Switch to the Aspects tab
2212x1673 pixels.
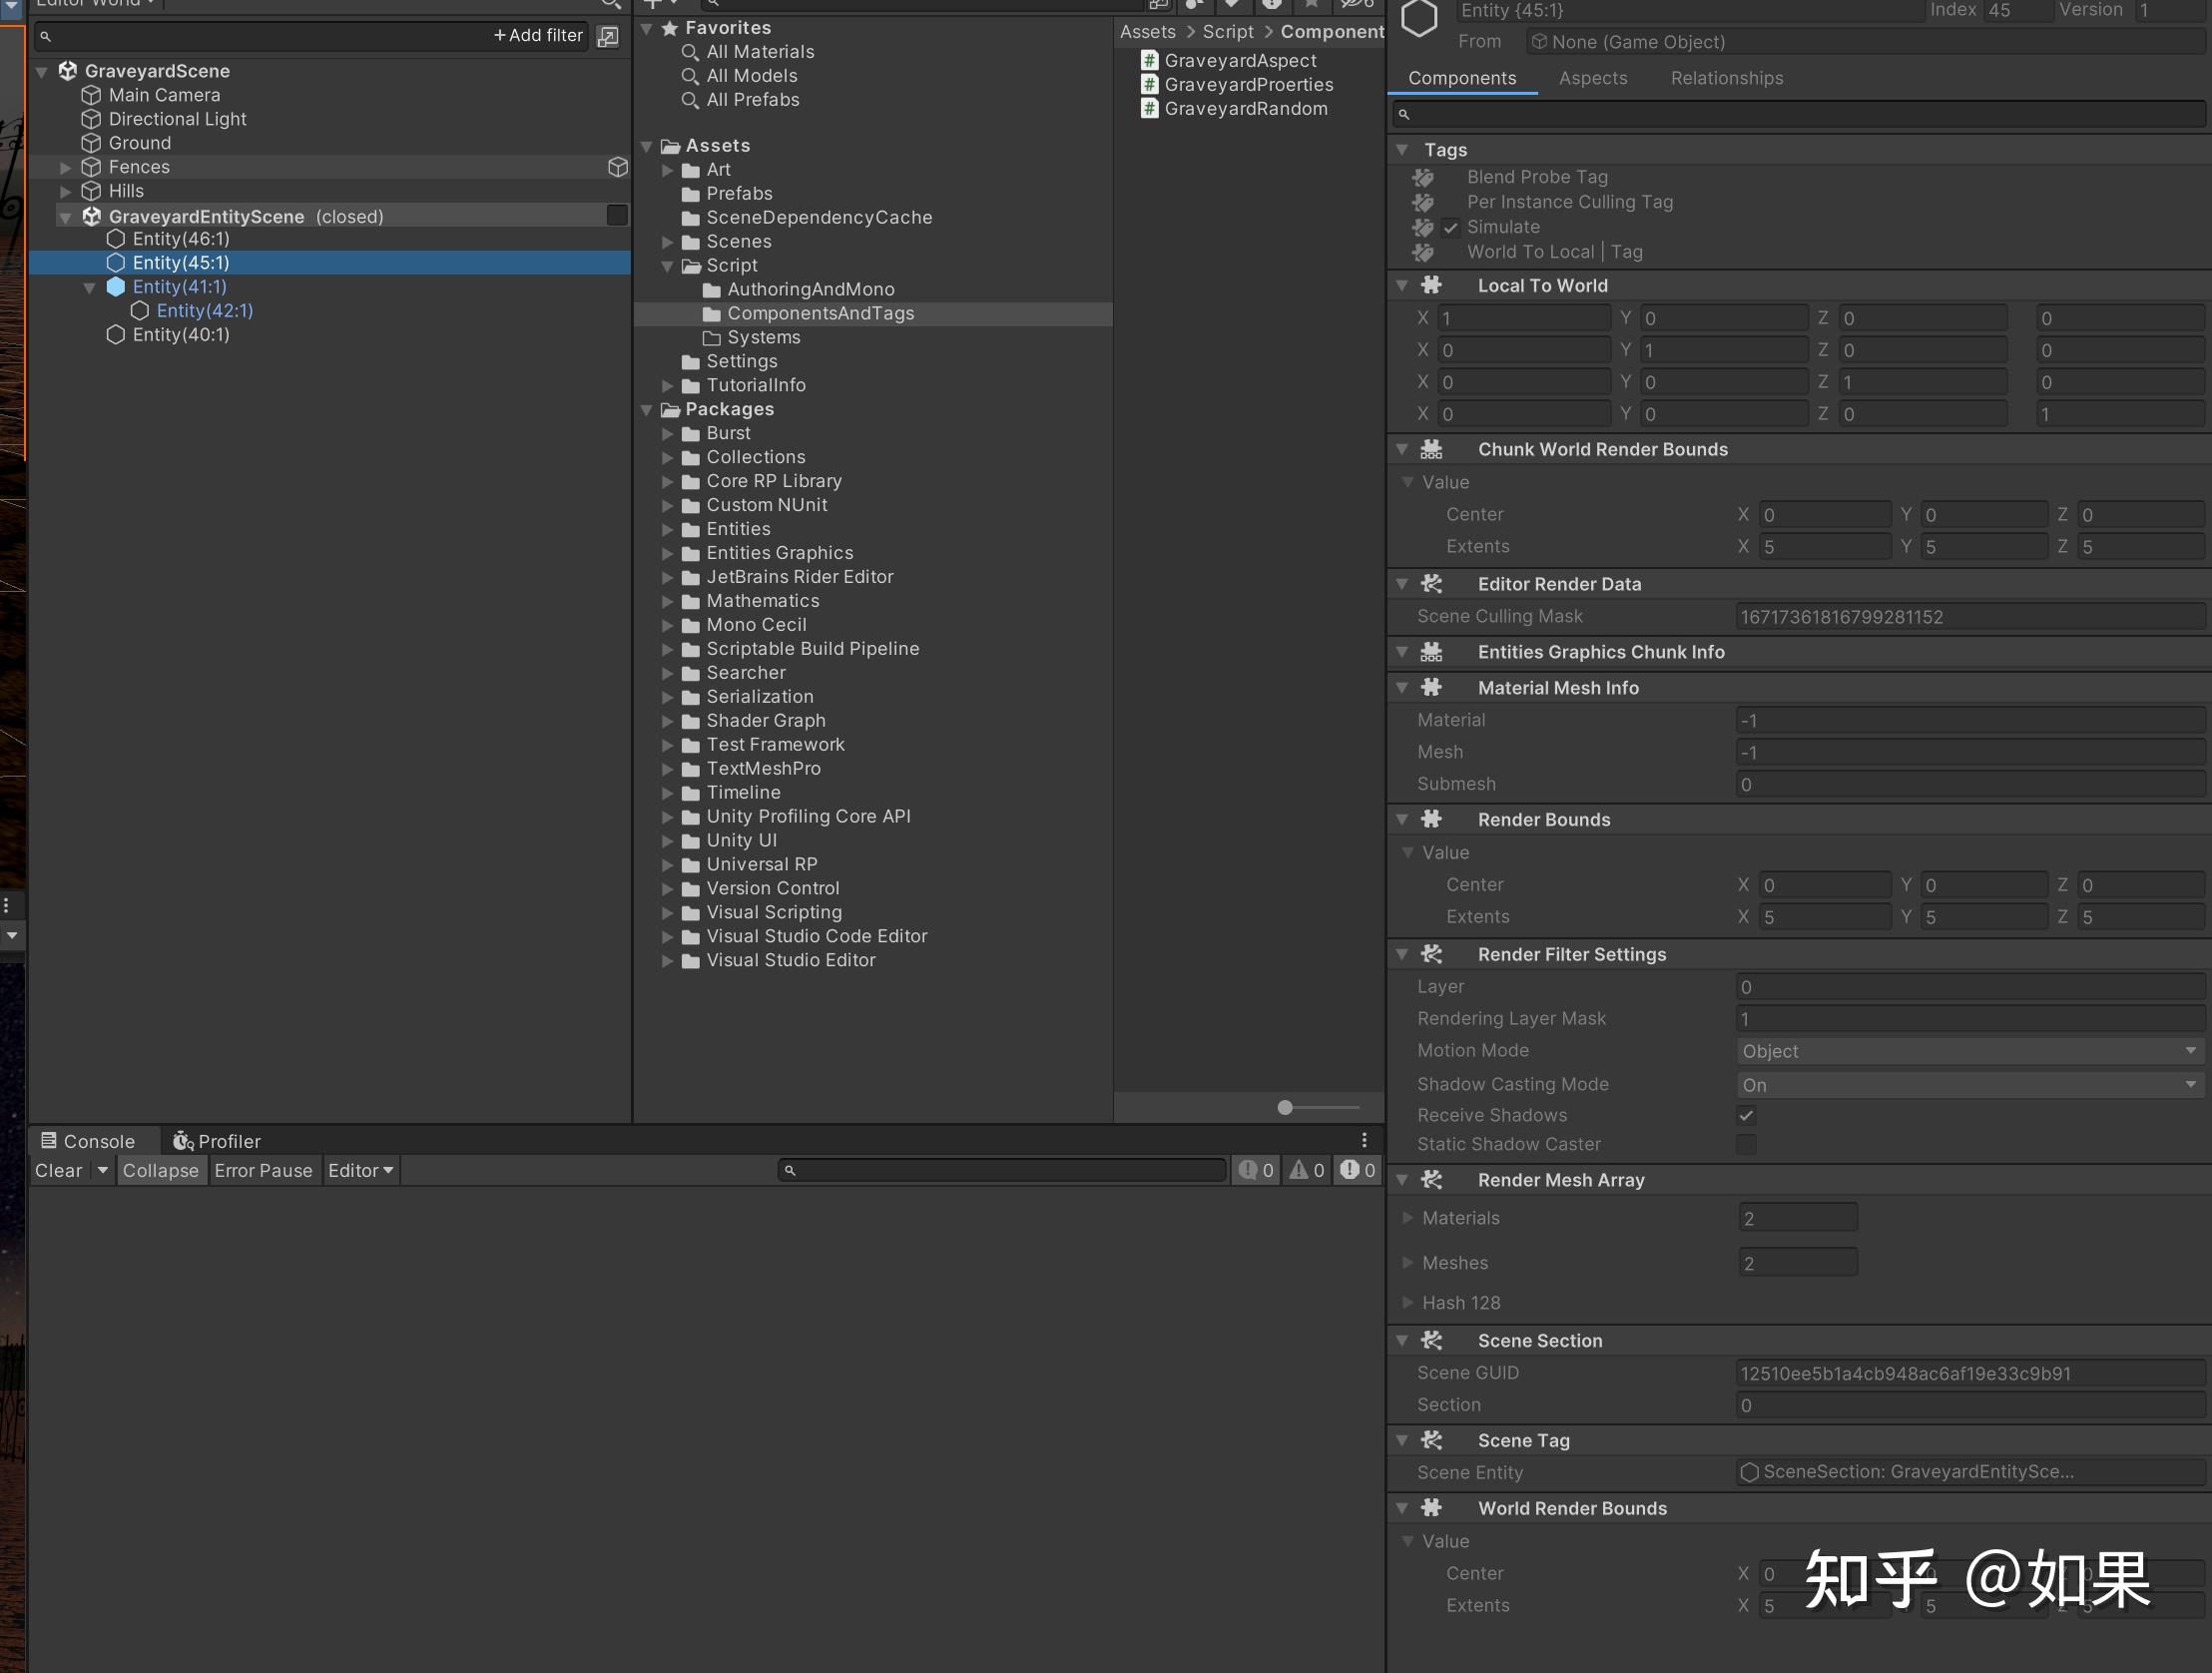1592,78
